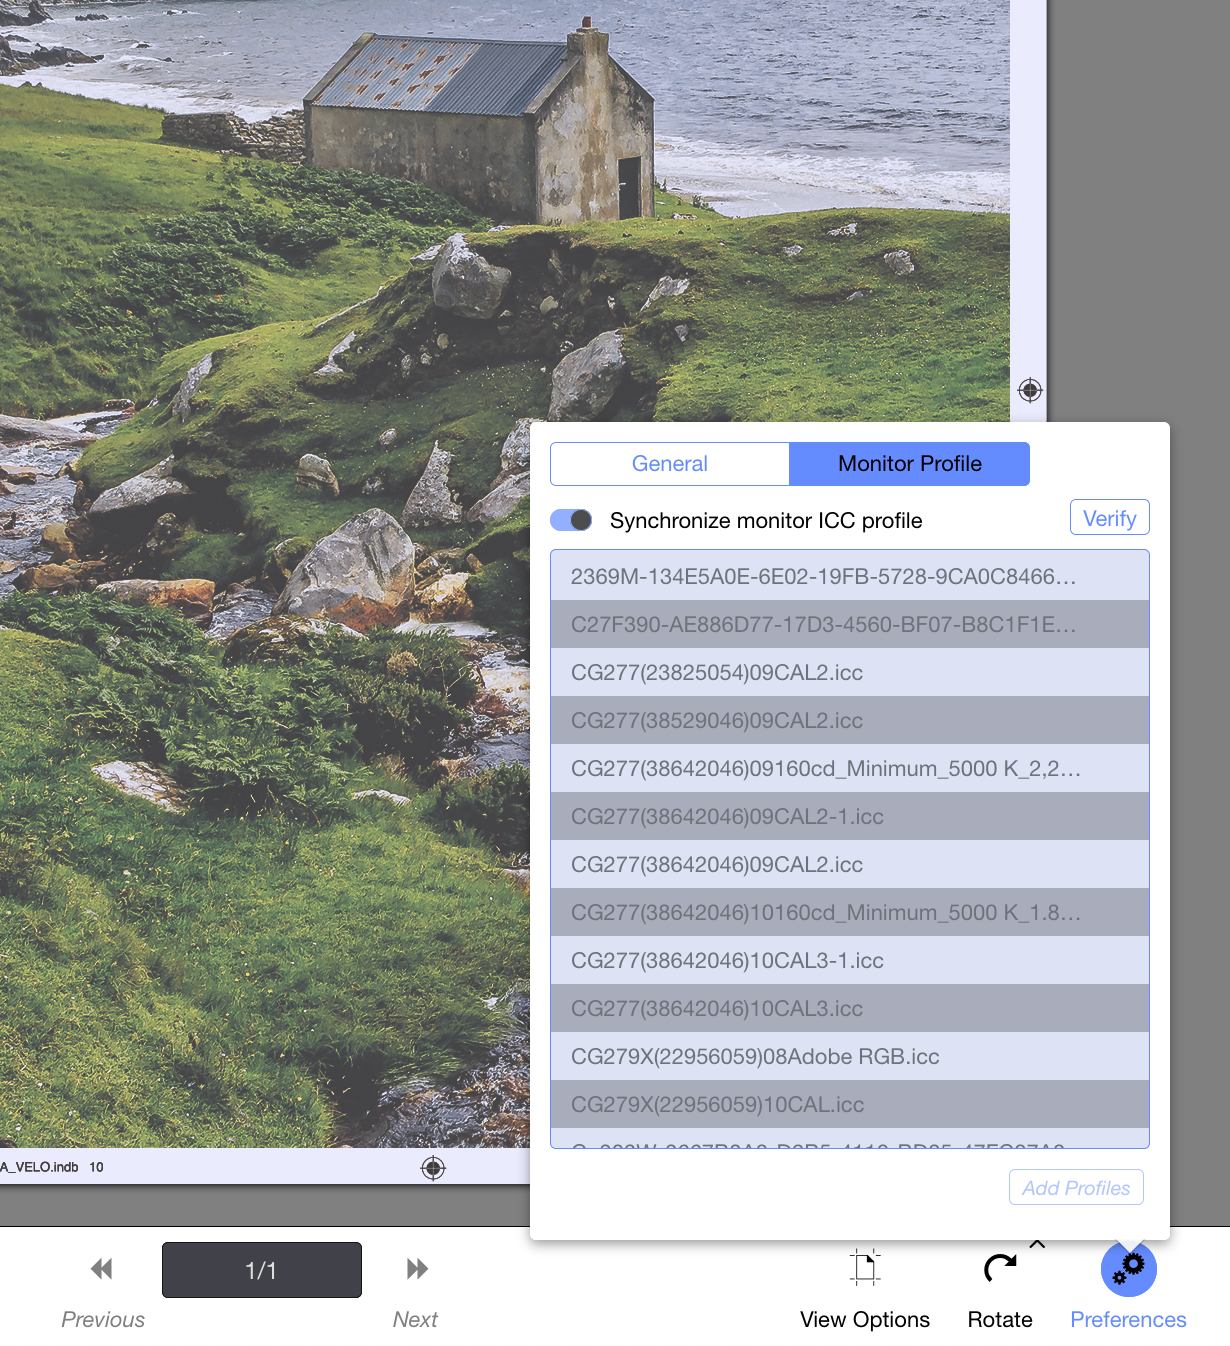Image resolution: width=1230 pixels, height=1346 pixels.
Task: Disable Synchronize monitor ICC profile switch
Action: (572, 520)
